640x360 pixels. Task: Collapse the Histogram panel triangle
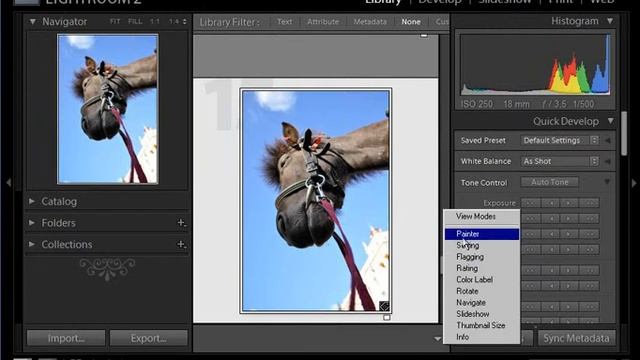(x=610, y=21)
